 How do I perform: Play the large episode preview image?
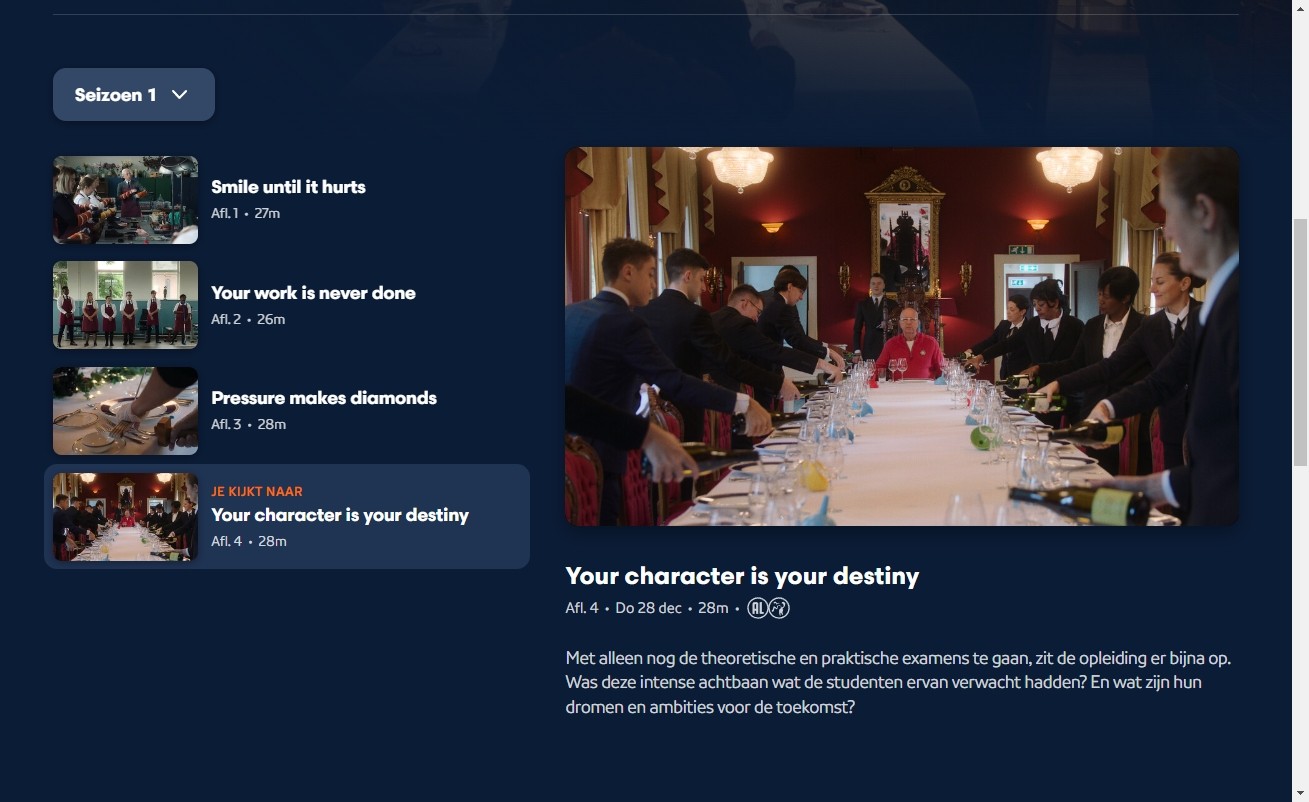click(x=902, y=336)
